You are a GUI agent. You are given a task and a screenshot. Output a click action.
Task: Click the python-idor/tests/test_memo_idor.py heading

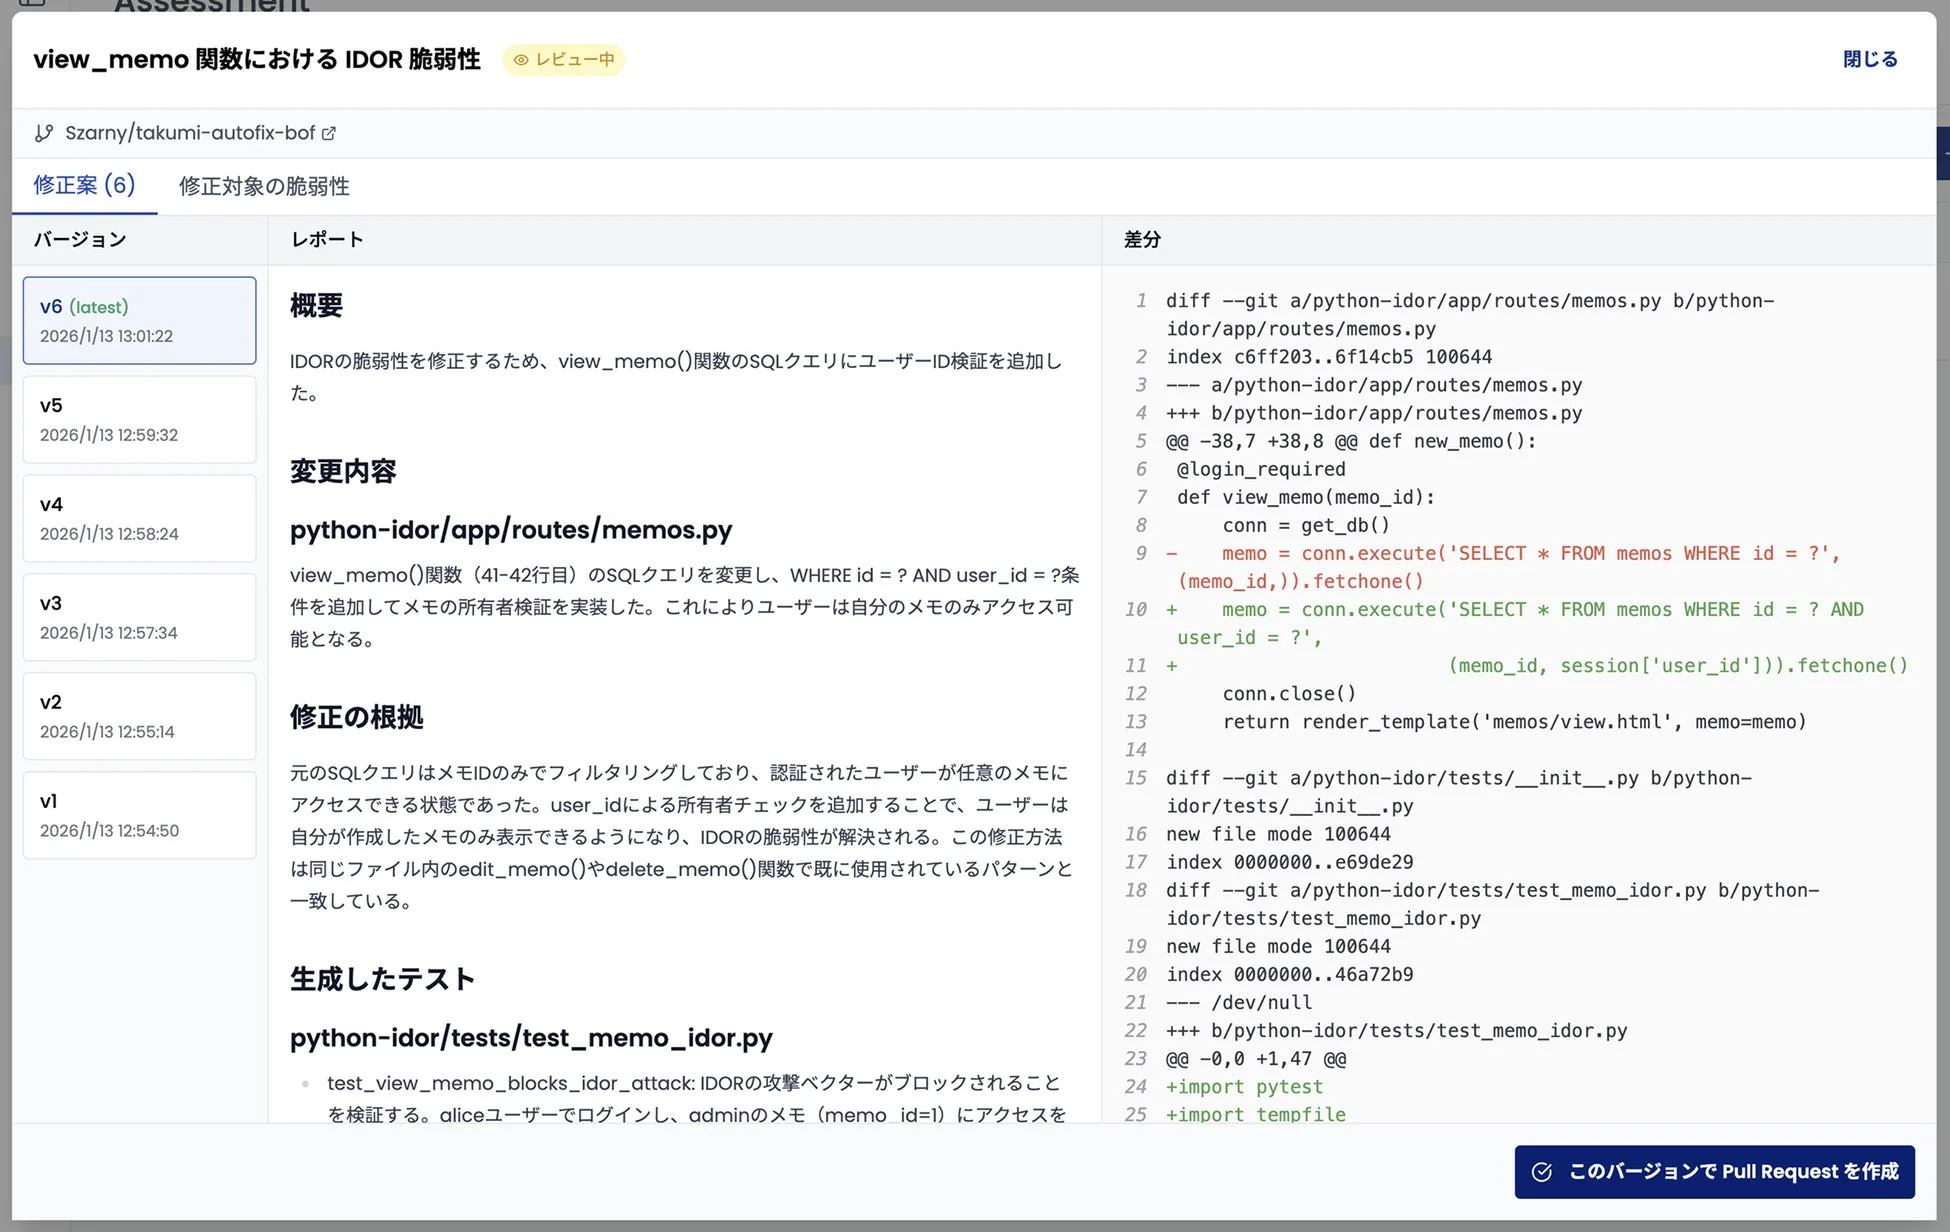tap(531, 1038)
